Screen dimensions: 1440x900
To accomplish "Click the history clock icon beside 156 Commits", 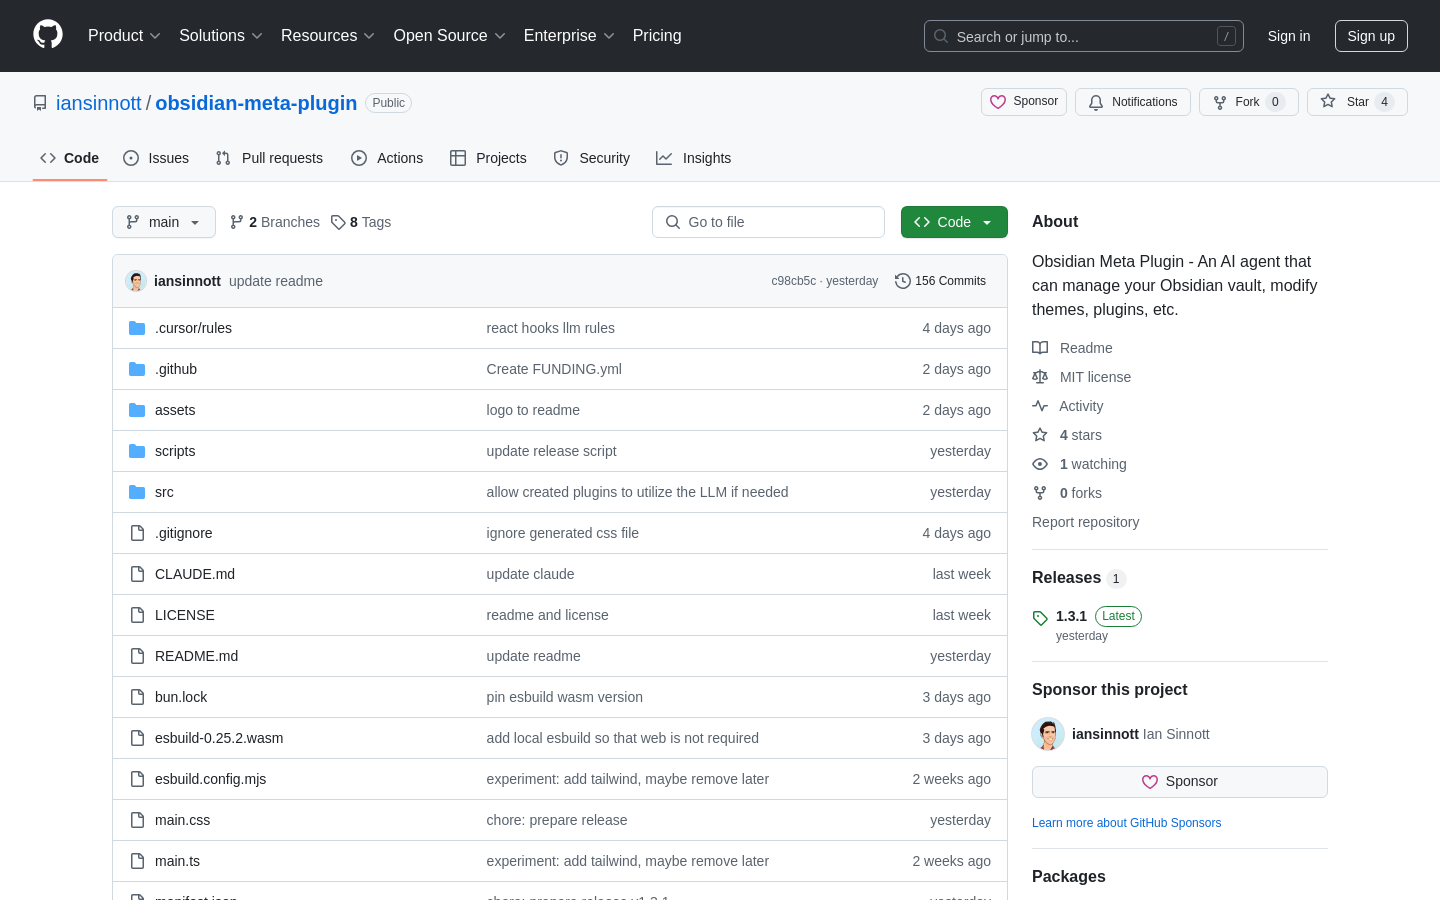I will coord(902,281).
